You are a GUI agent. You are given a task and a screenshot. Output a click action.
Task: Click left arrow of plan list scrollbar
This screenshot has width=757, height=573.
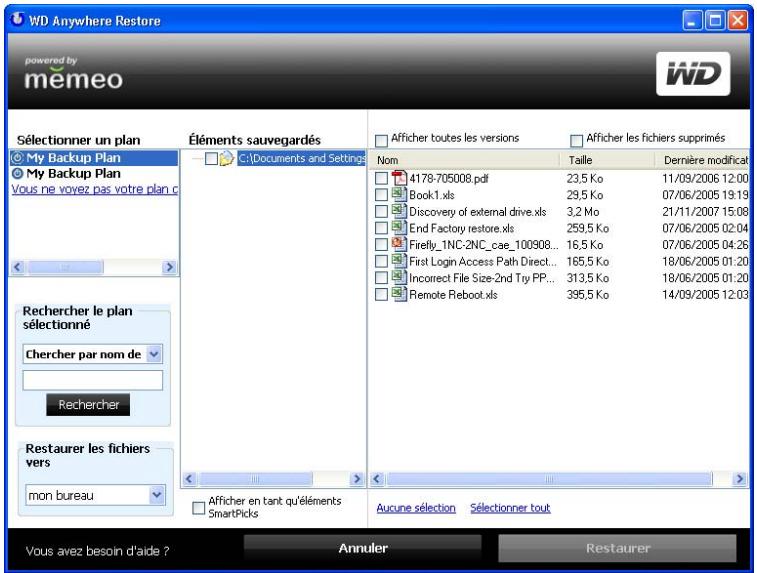point(18,267)
